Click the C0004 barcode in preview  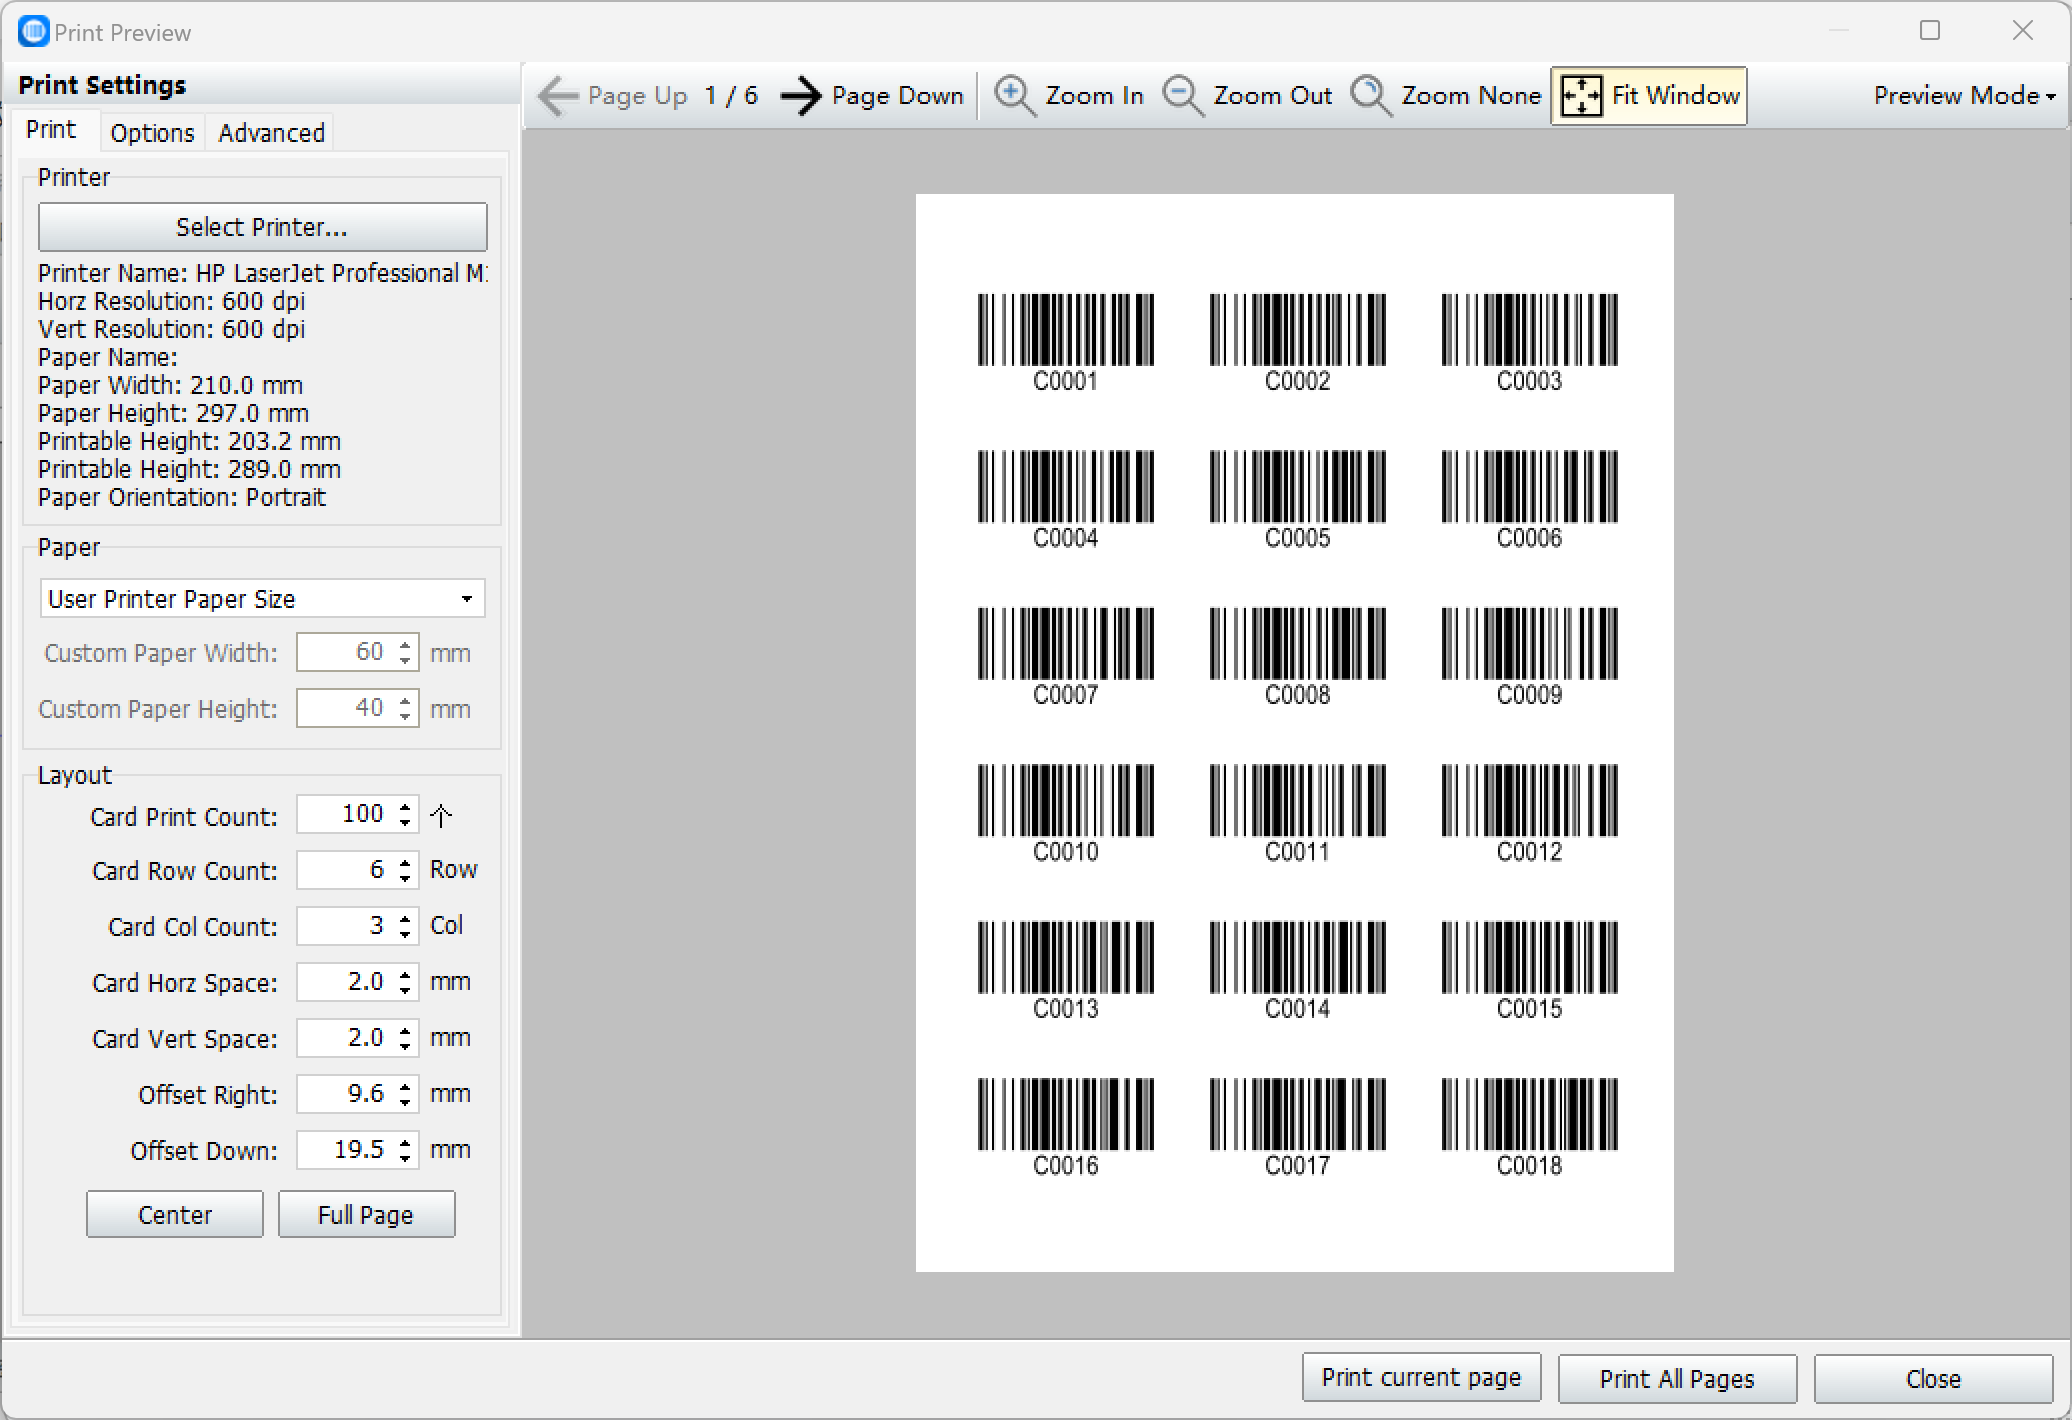click(1066, 499)
